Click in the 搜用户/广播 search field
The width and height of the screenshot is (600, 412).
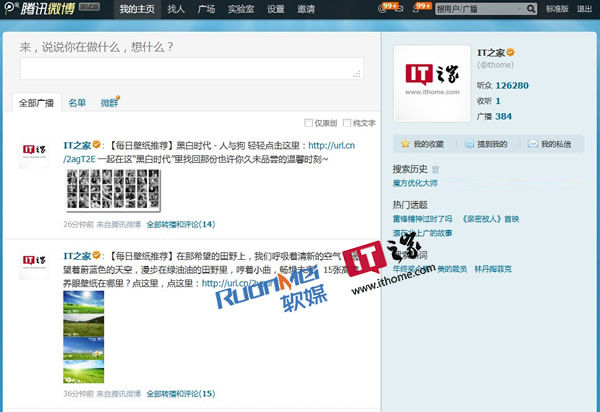(477, 9)
